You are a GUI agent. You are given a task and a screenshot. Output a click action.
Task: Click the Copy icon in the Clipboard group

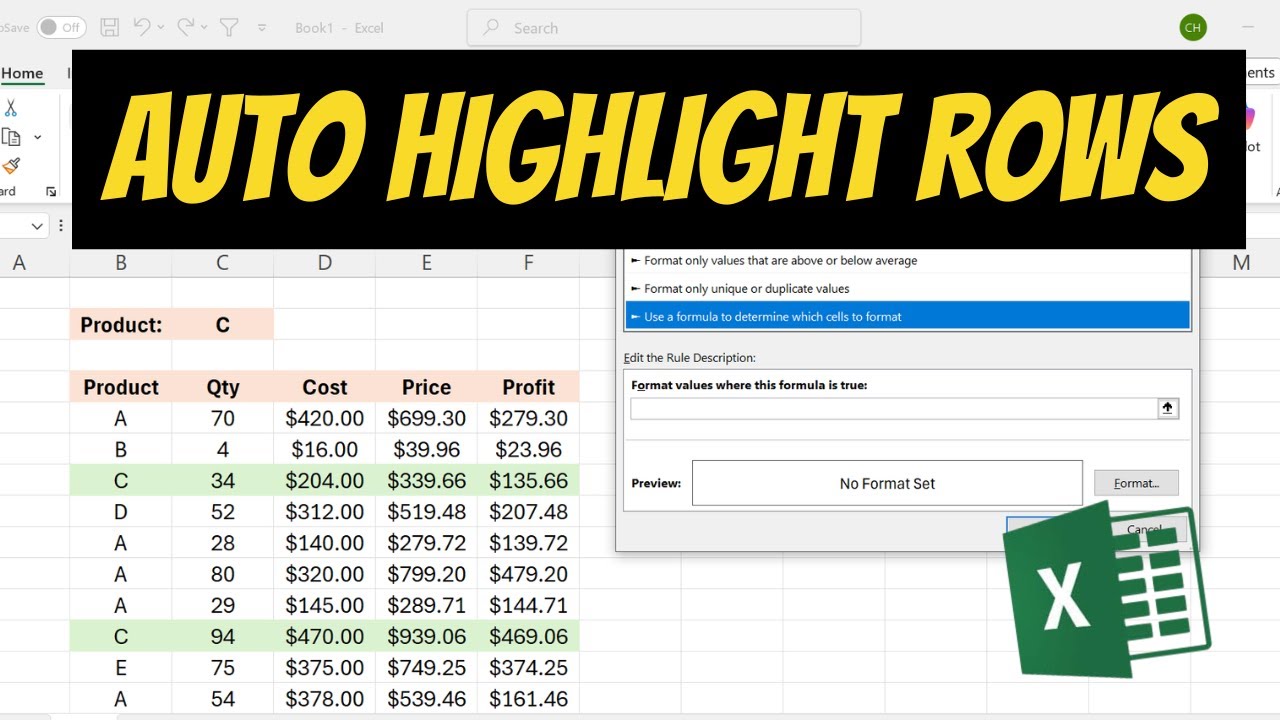coord(11,137)
